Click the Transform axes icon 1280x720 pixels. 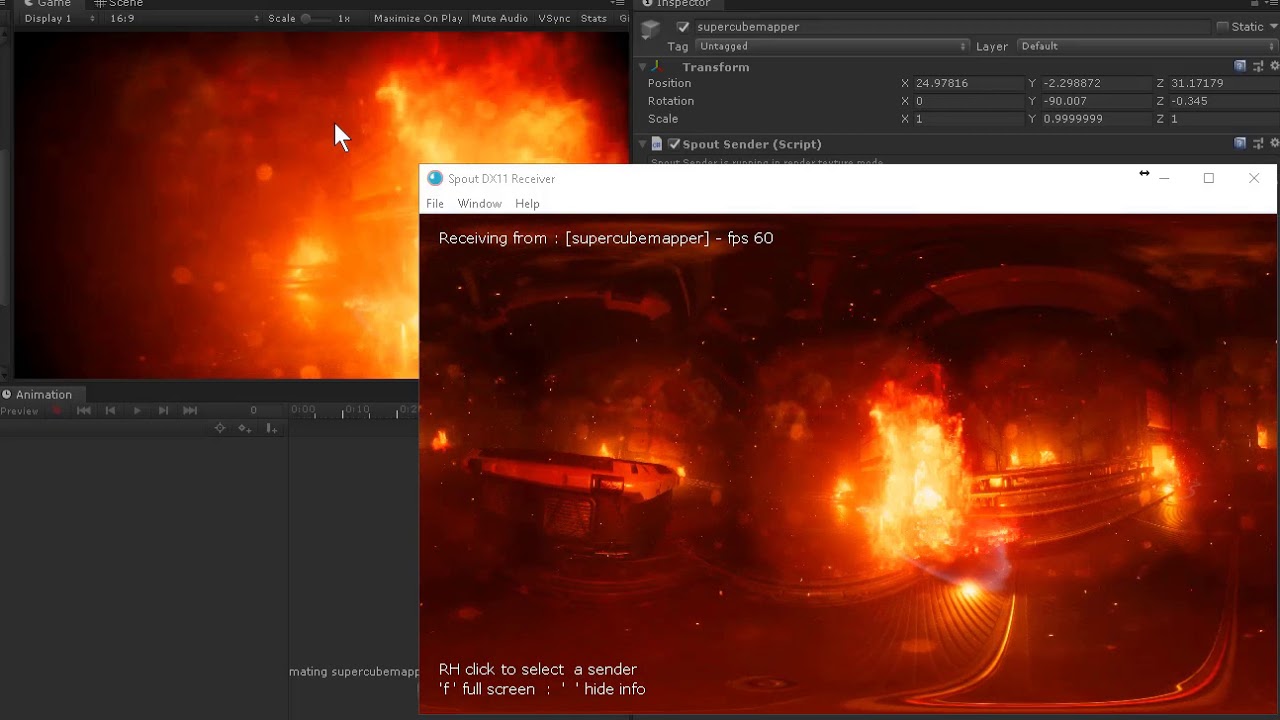(657, 67)
